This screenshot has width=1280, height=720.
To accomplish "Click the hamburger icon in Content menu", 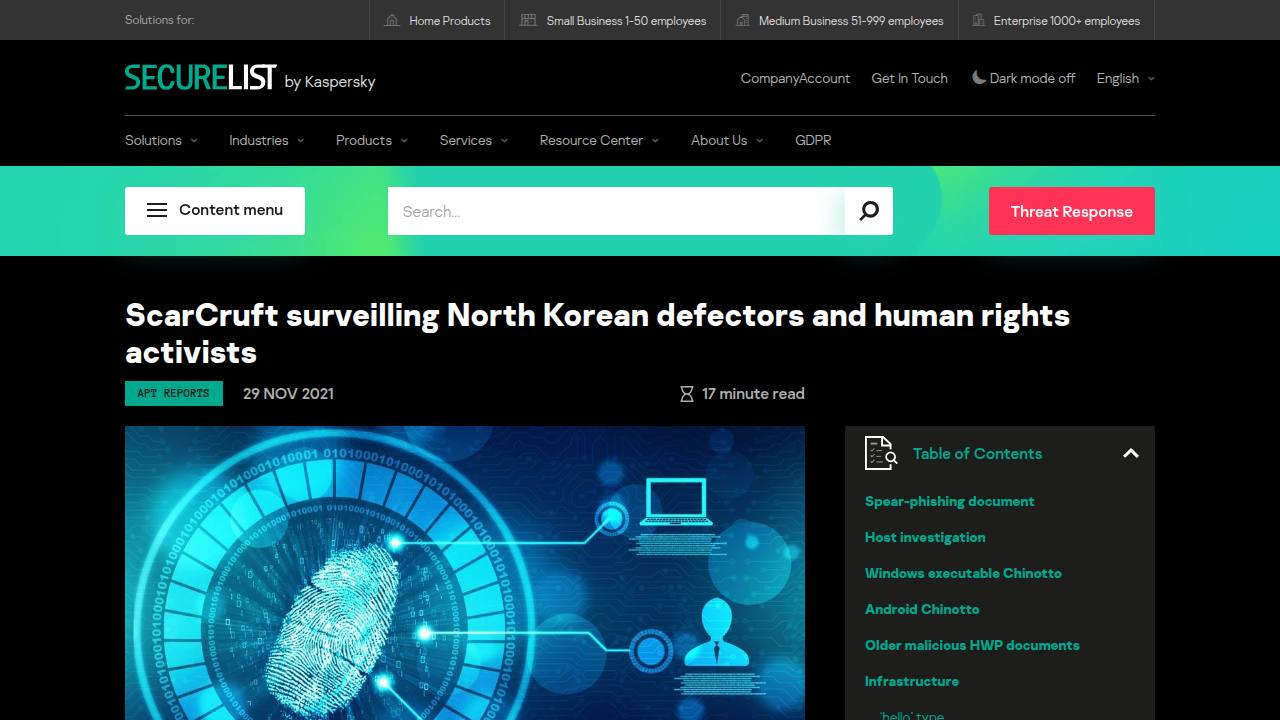I will tap(157, 210).
